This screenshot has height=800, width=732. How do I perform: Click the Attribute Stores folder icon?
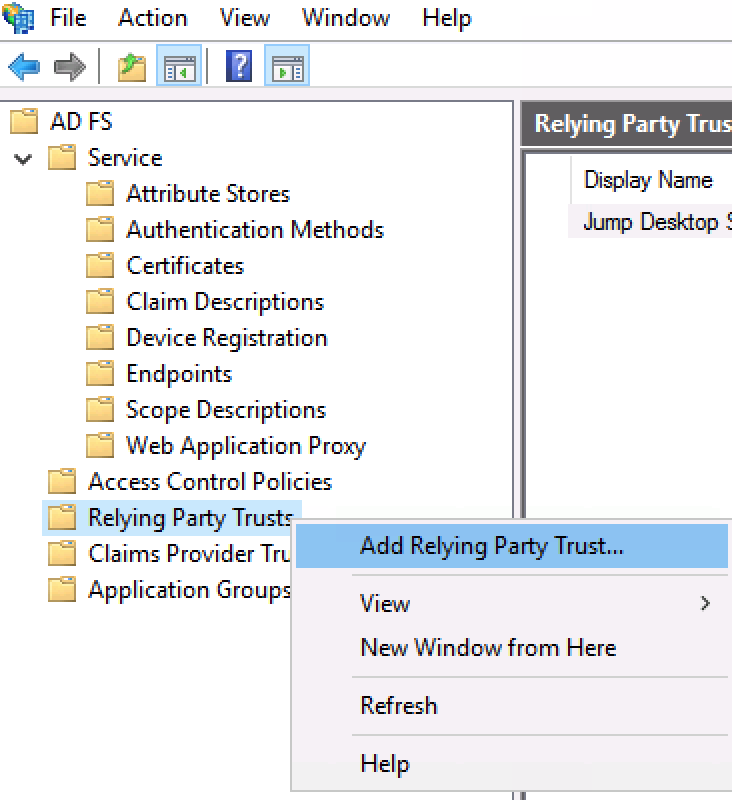[x=100, y=193]
